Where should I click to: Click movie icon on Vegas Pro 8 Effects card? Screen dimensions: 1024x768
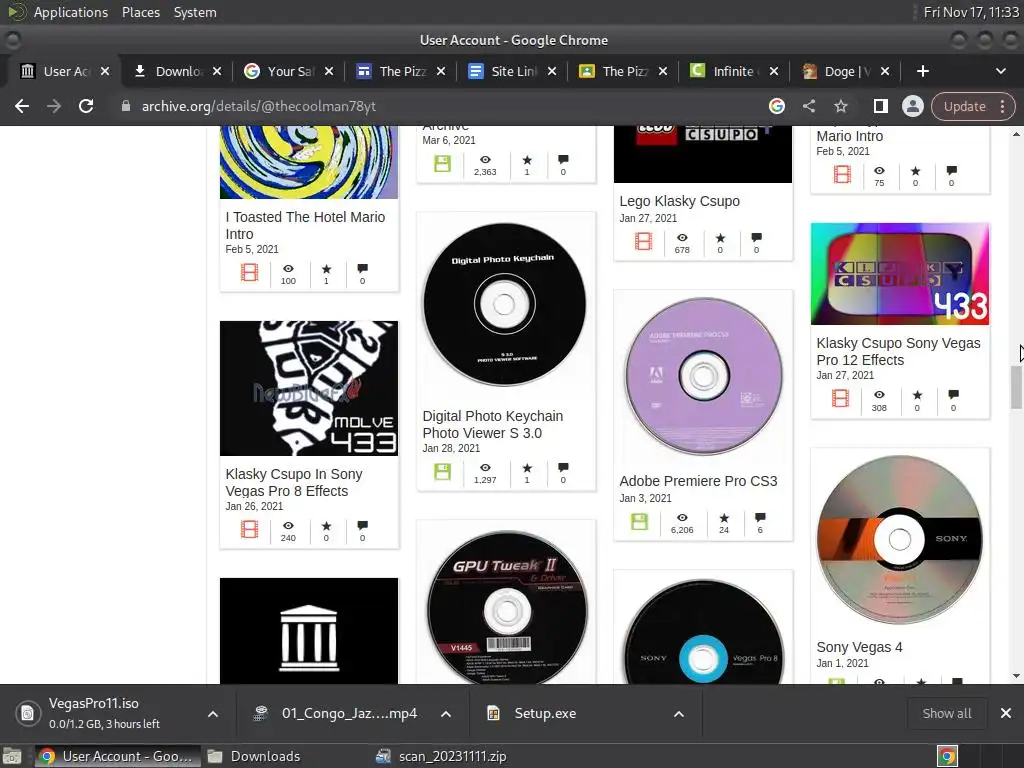[249, 528]
